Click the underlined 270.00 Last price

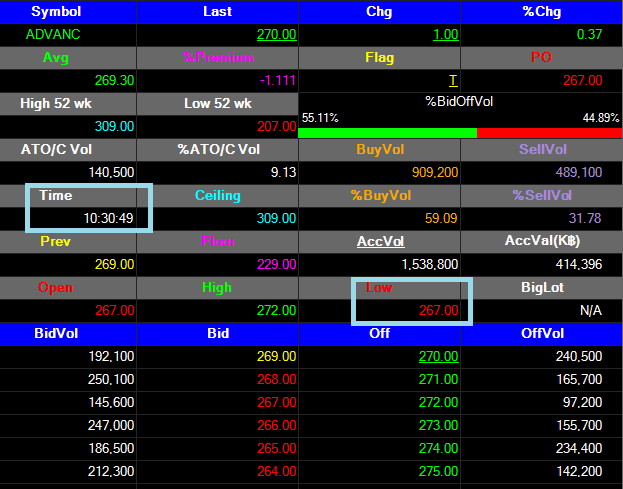pyautogui.click(x=277, y=35)
